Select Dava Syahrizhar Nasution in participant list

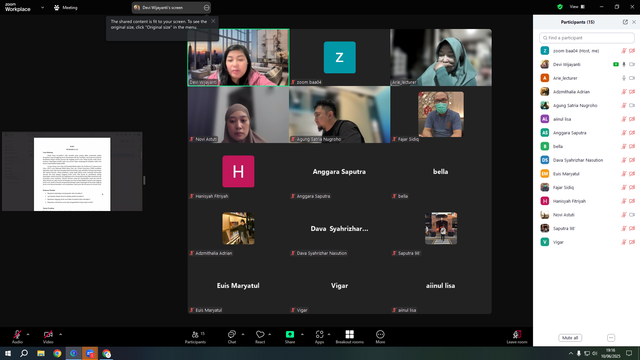587,160
